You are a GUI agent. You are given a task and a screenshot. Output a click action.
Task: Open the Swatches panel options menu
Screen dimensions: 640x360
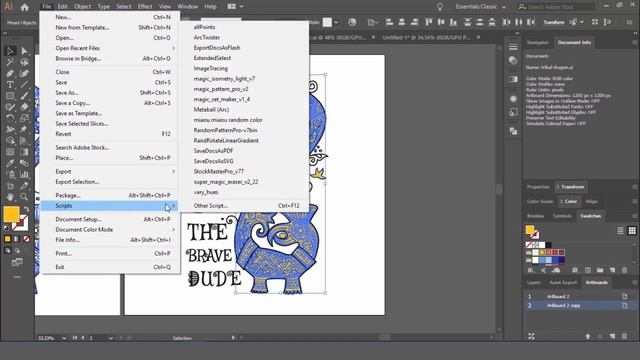tap(635, 216)
